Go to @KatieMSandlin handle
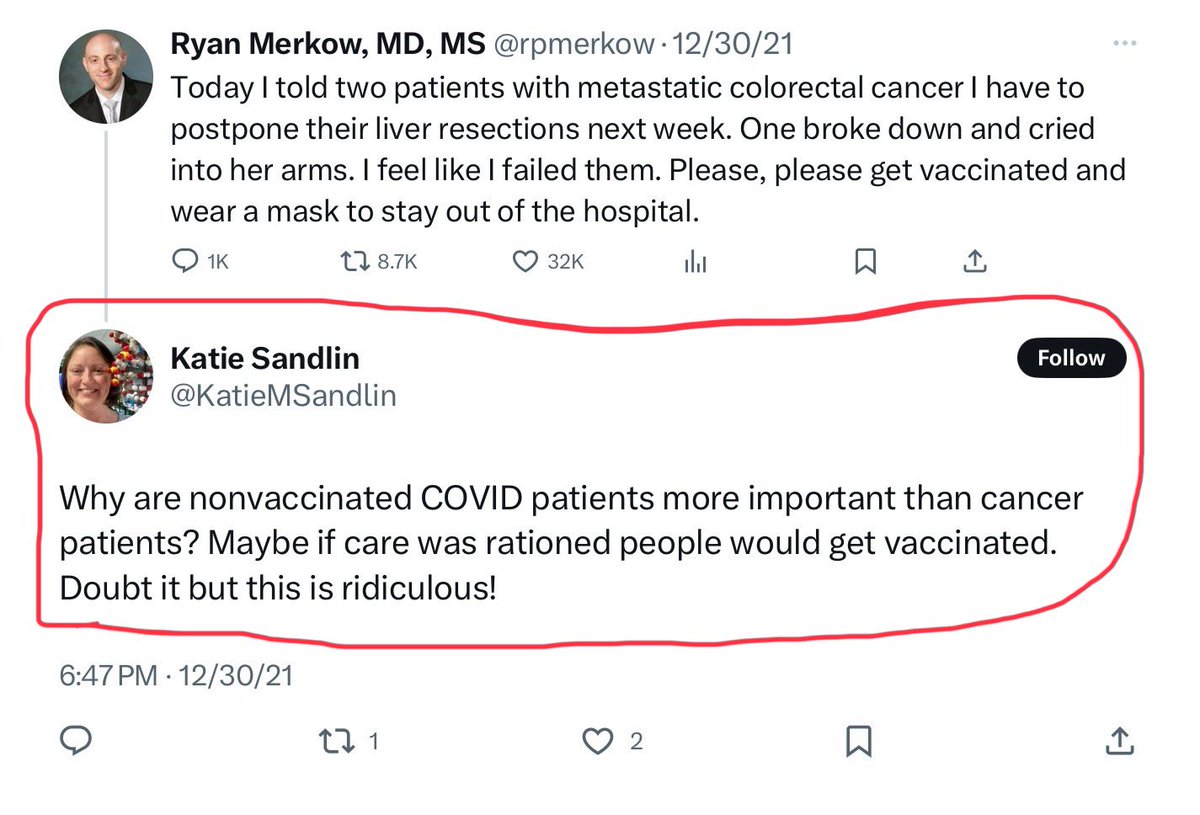The image size is (1200, 815). coord(284,396)
